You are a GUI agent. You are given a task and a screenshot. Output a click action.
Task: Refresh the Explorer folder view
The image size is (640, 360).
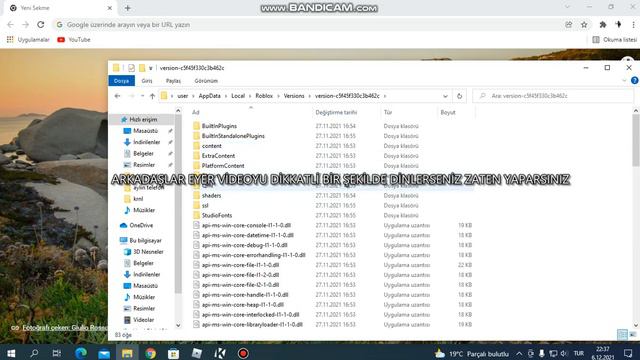pyautogui.click(x=459, y=96)
